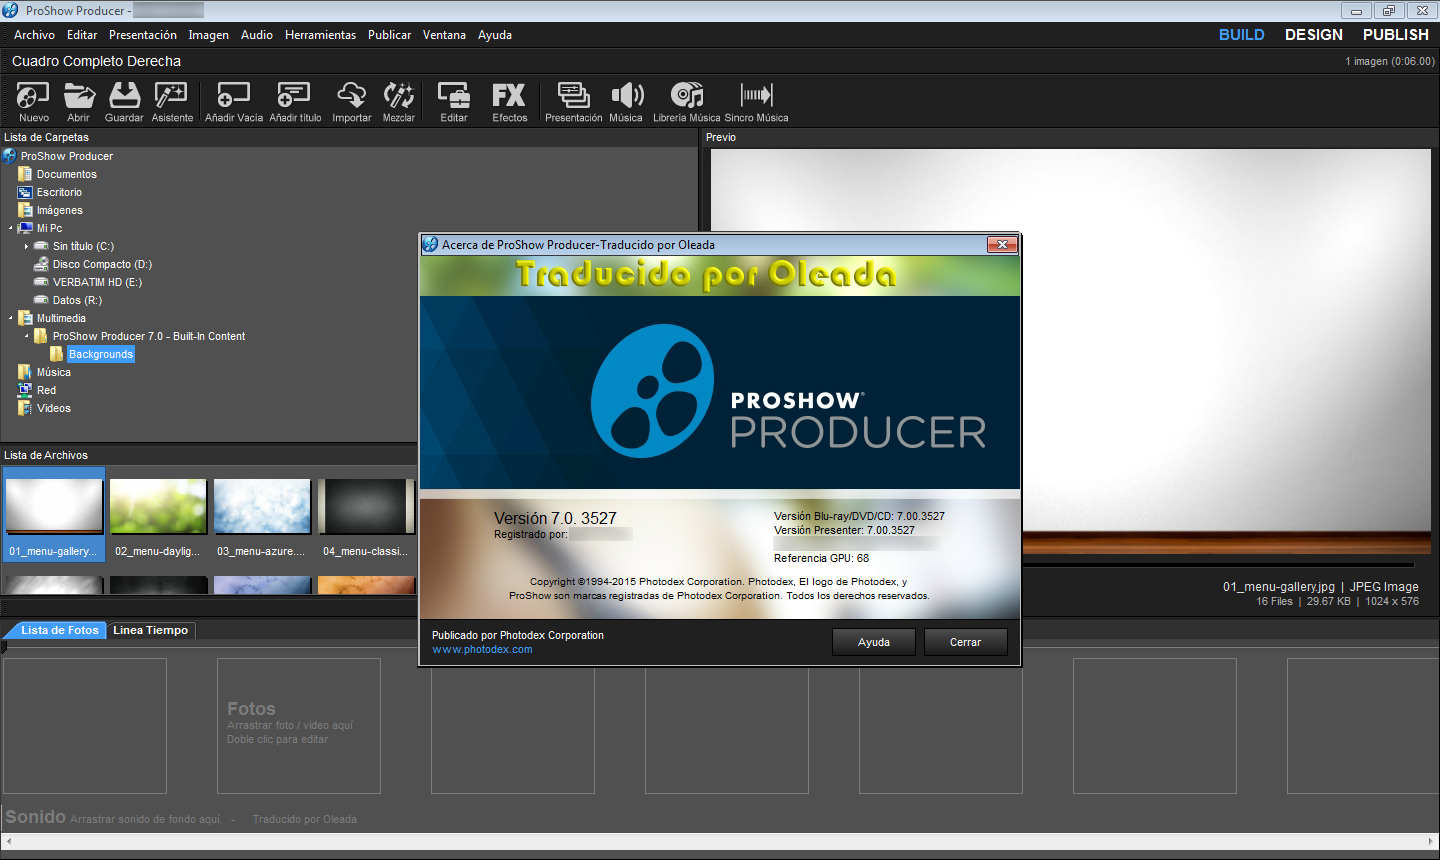Switch to the PUBLISH workspace
The height and width of the screenshot is (860, 1440).
1396,35
